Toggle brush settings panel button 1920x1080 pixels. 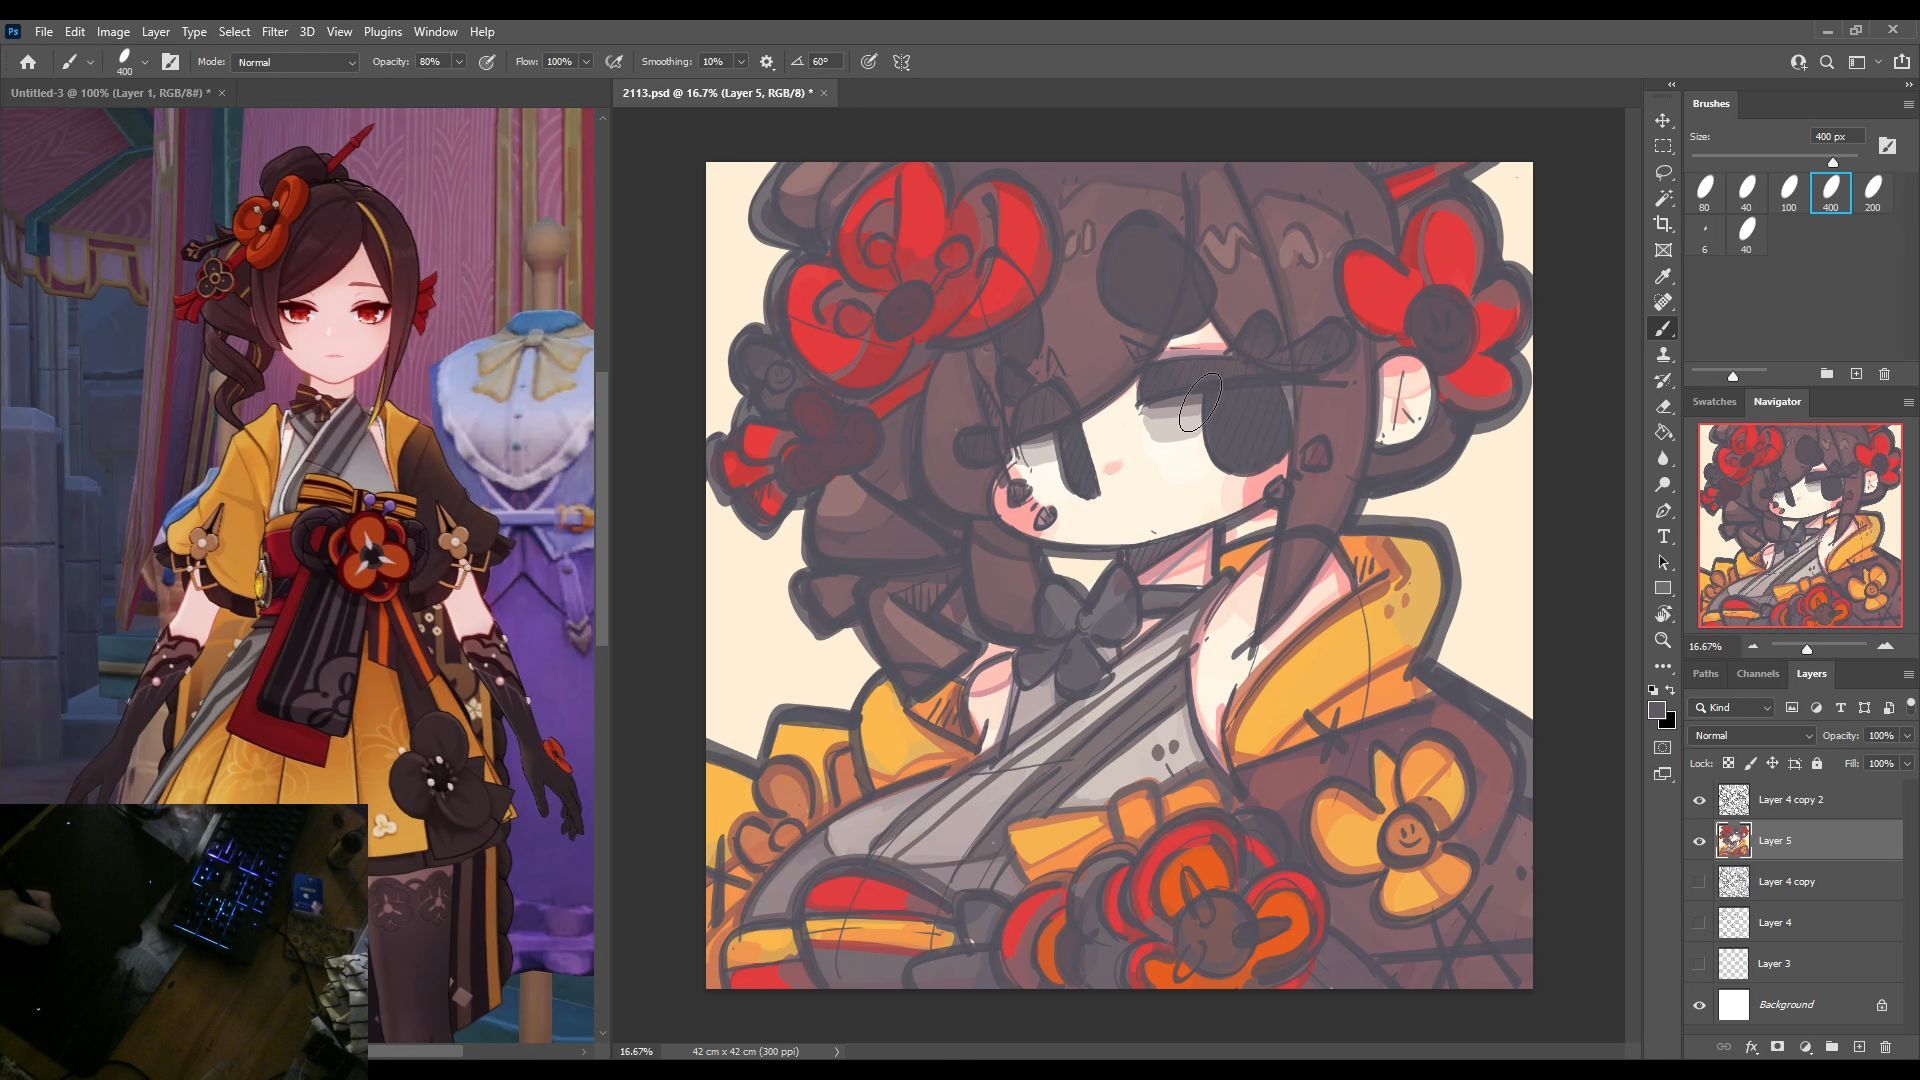[x=170, y=62]
